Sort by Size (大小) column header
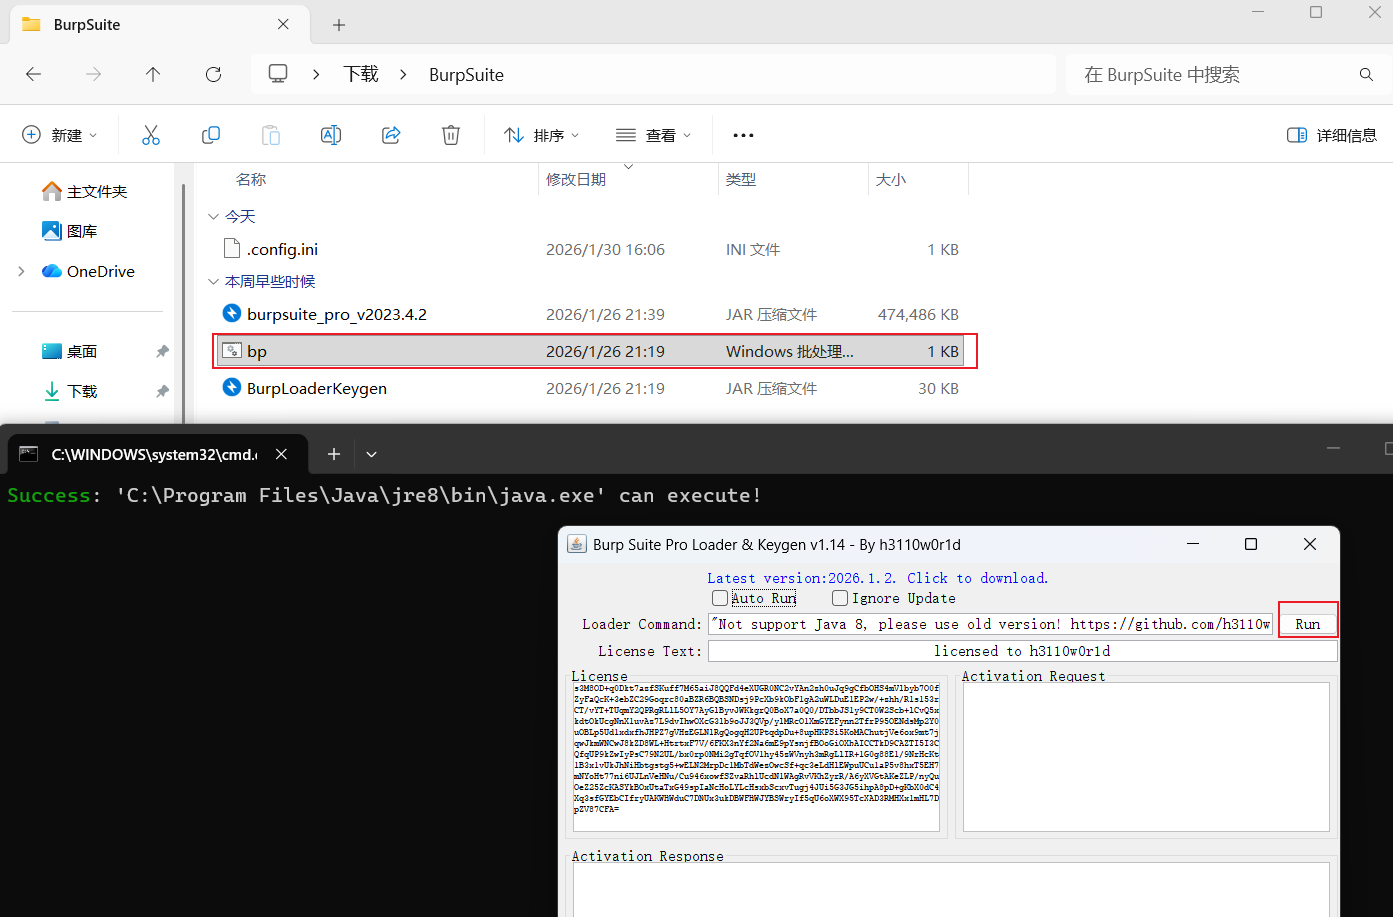Image resolution: width=1393 pixels, height=917 pixels. click(891, 179)
